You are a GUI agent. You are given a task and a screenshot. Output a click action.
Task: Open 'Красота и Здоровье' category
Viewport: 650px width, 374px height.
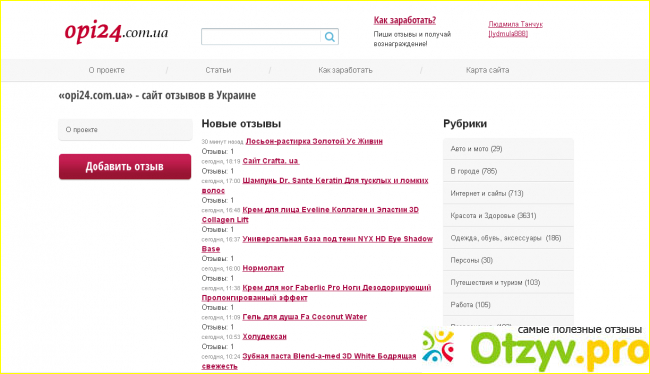click(508, 216)
